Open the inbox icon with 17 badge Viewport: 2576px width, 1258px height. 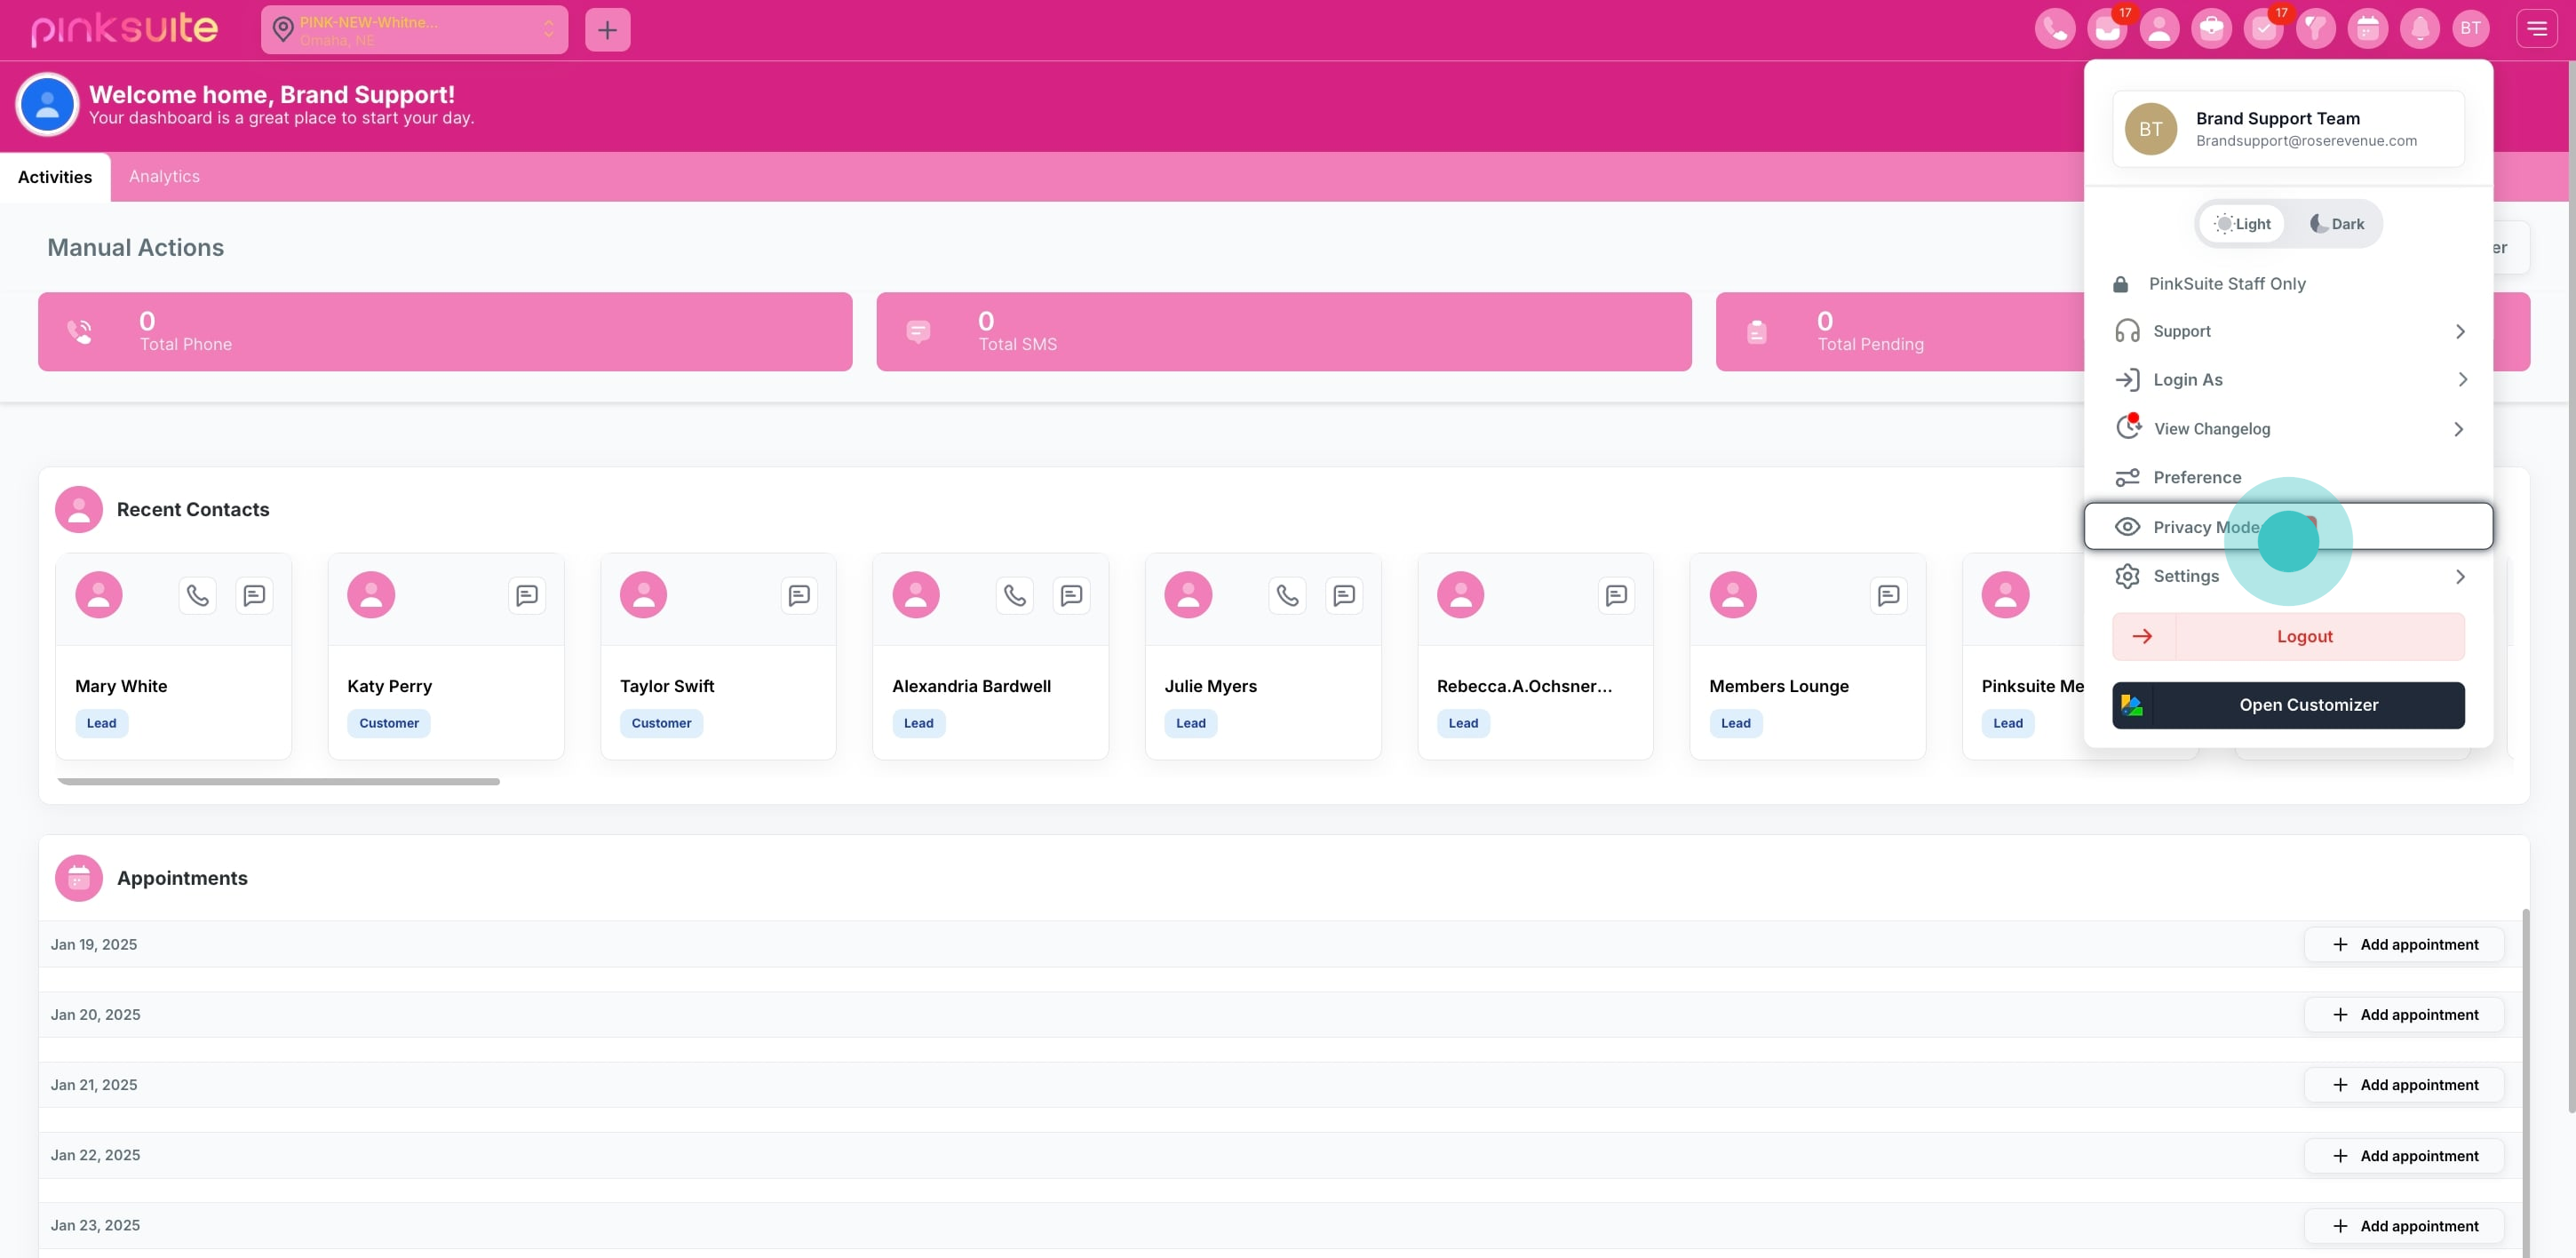2106,28
